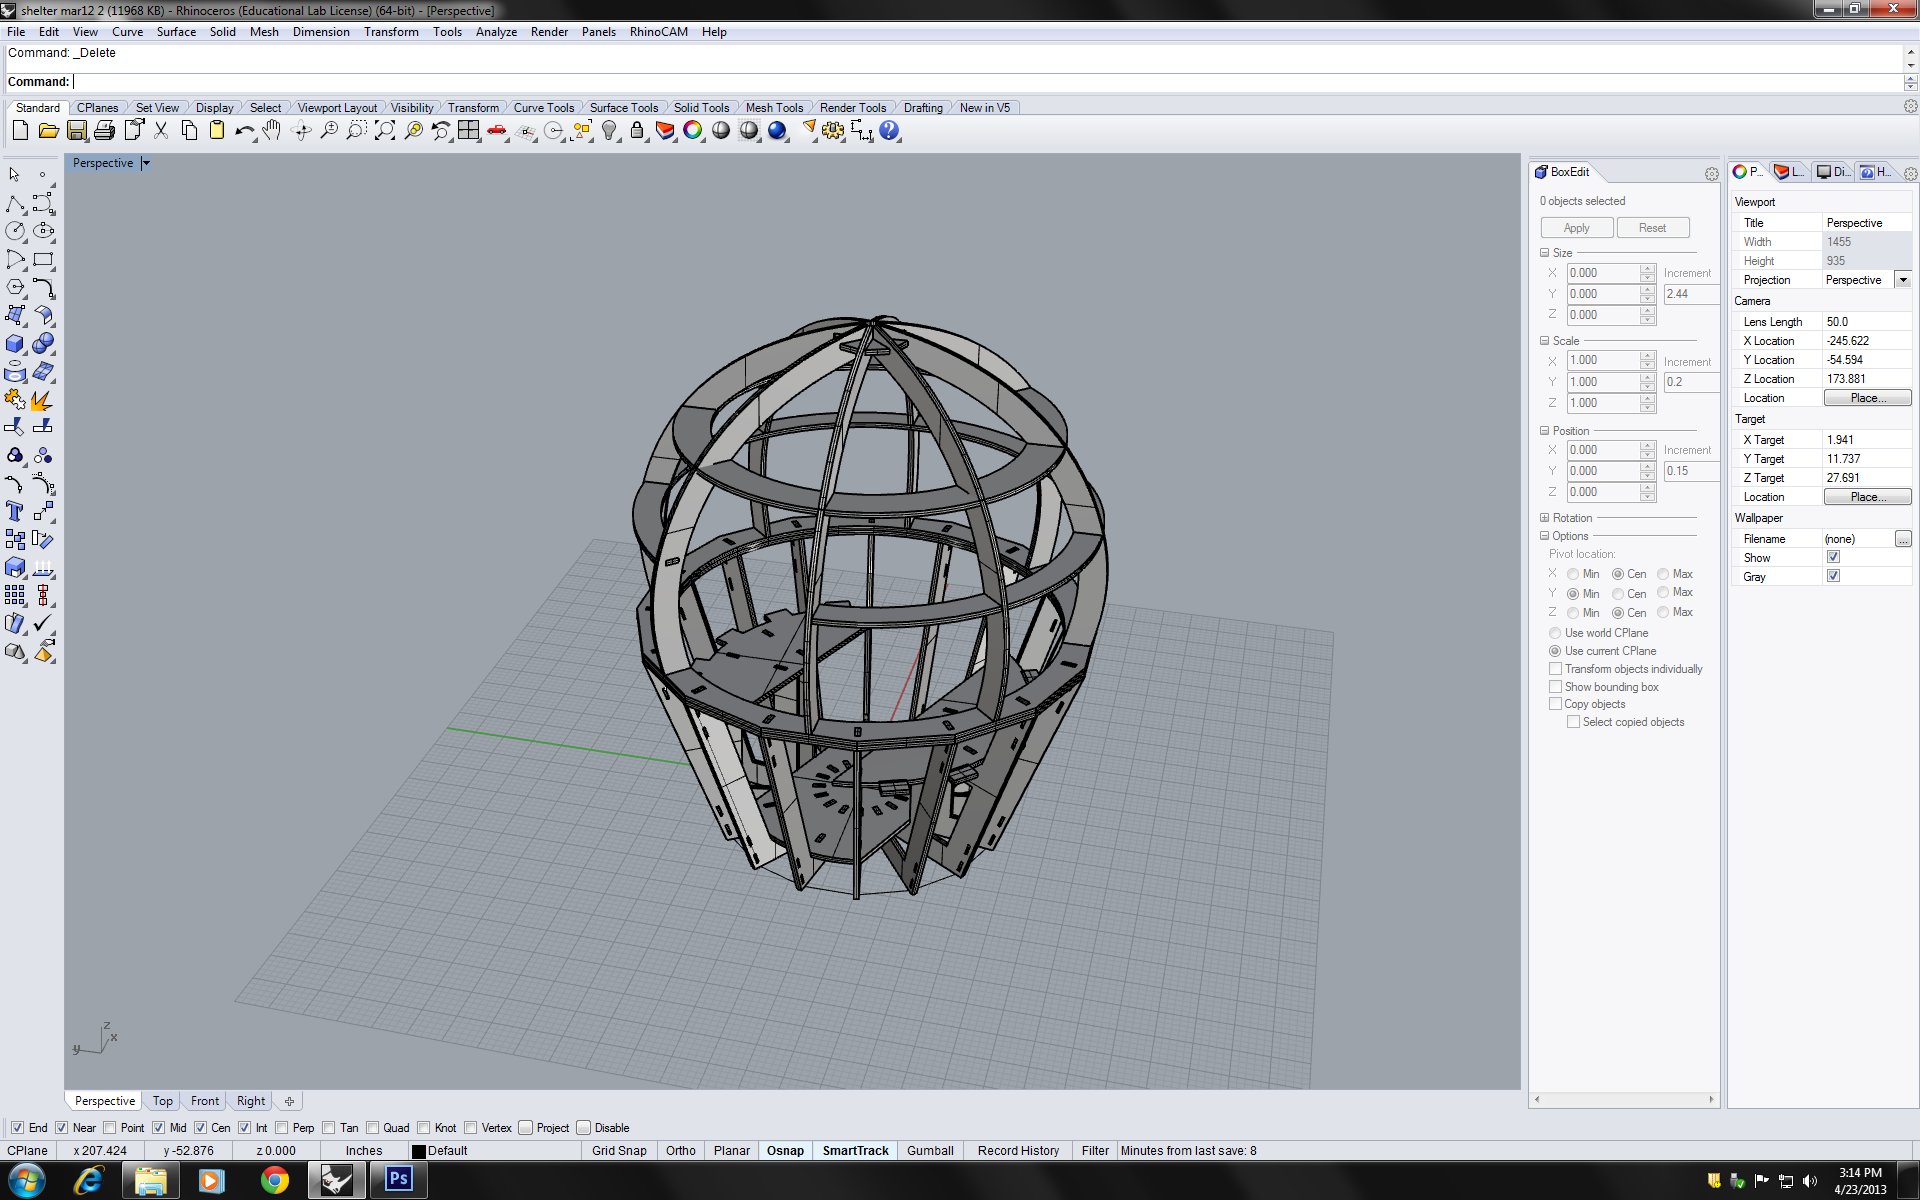
Task: Click the Size X value stepper arrows
Action: pos(1648,273)
